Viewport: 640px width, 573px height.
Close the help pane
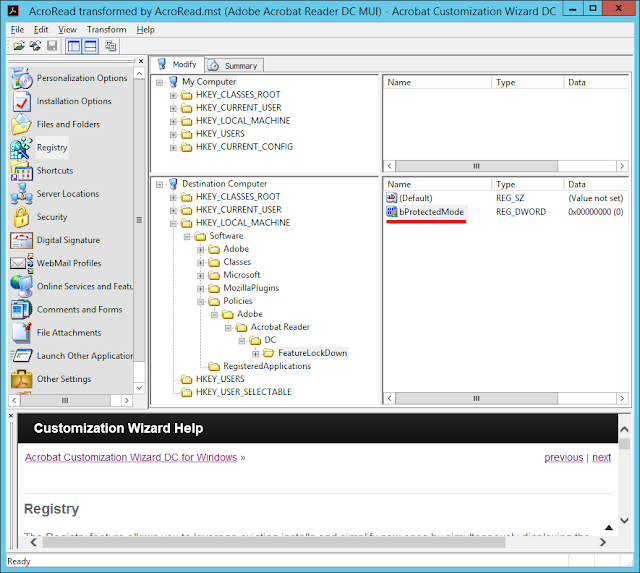(11, 416)
